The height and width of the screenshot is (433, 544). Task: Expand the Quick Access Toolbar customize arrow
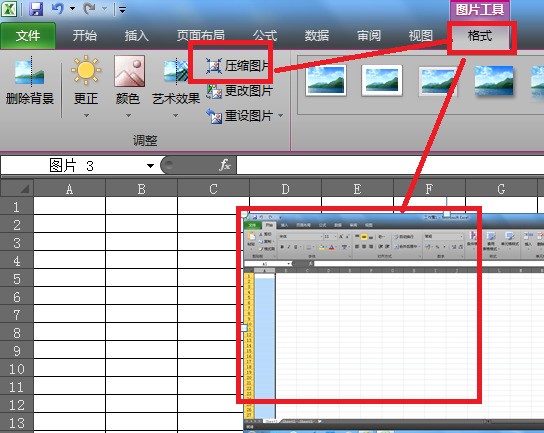pos(122,10)
